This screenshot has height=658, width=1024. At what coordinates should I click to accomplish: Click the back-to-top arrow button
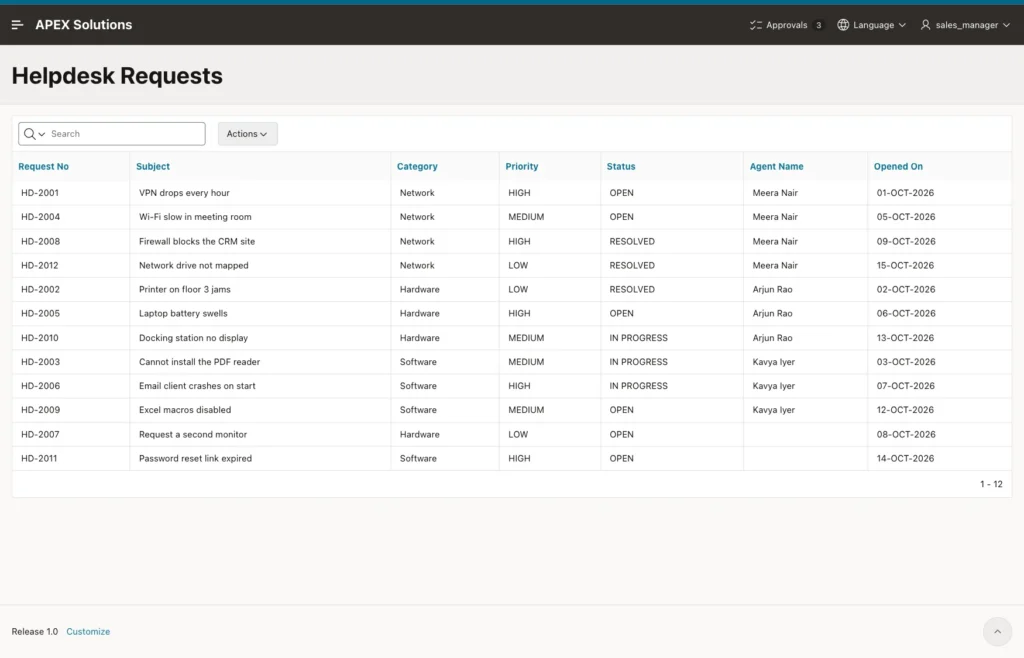click(x=997, y=631)
